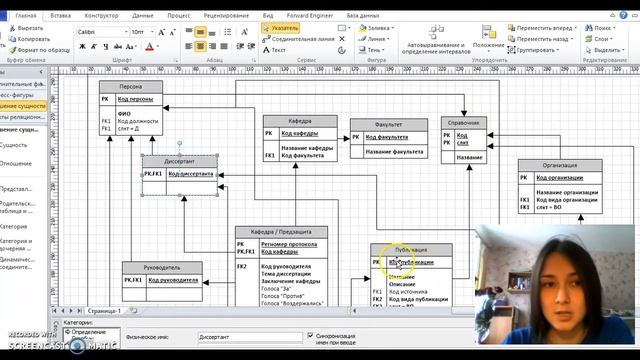The width and height of the screenshot is (640, 360).
Task: Switch to the Рецензирование ribbon tab
Action: pos(226,16)
